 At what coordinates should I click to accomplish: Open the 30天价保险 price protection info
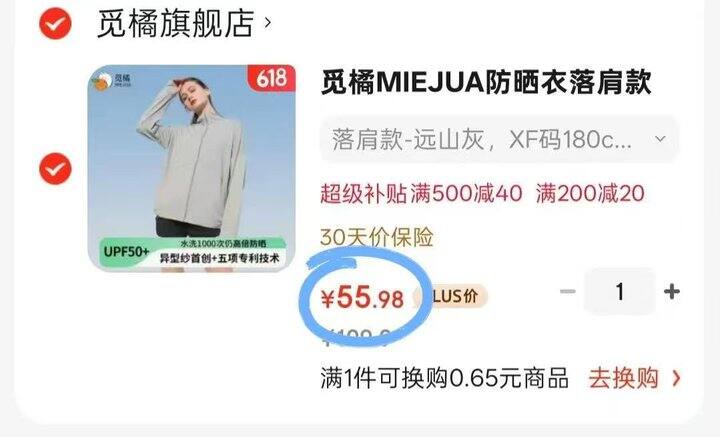click(x=377, y=237)
